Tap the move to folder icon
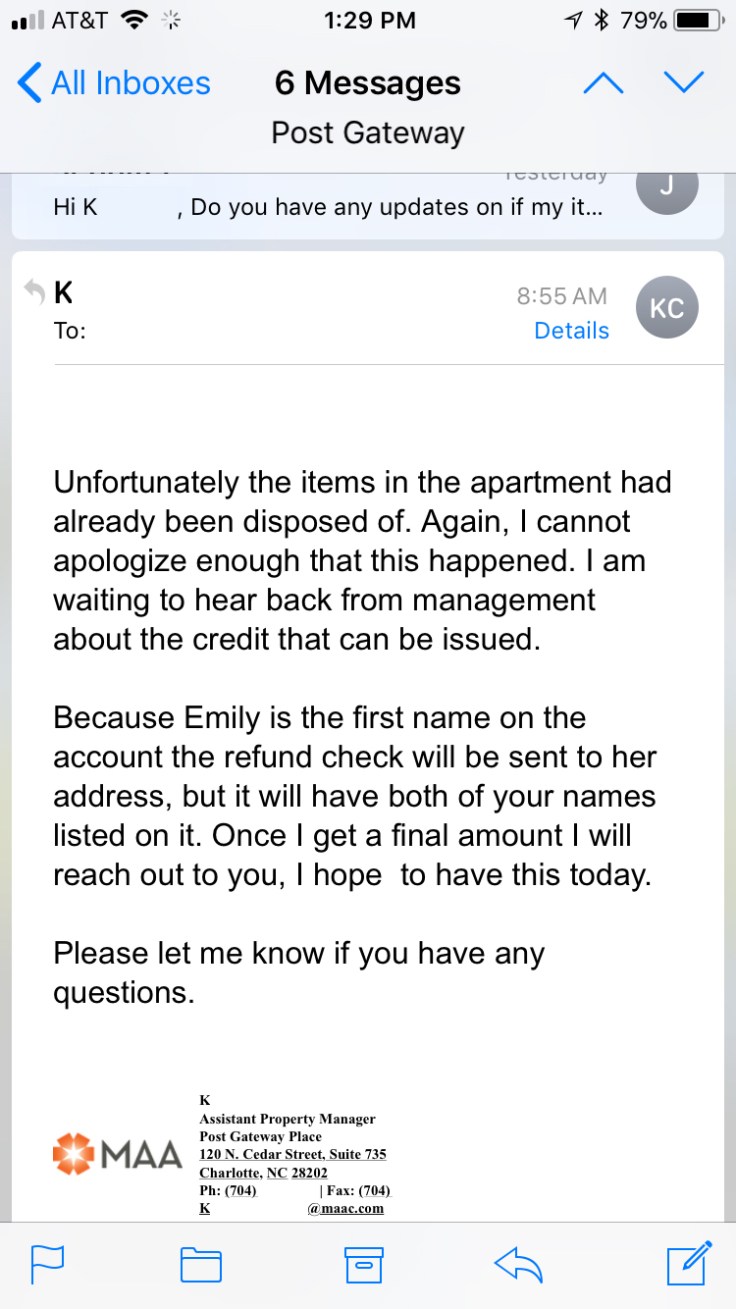Viewport: 736px width, 1309px height. (201, 1264)
